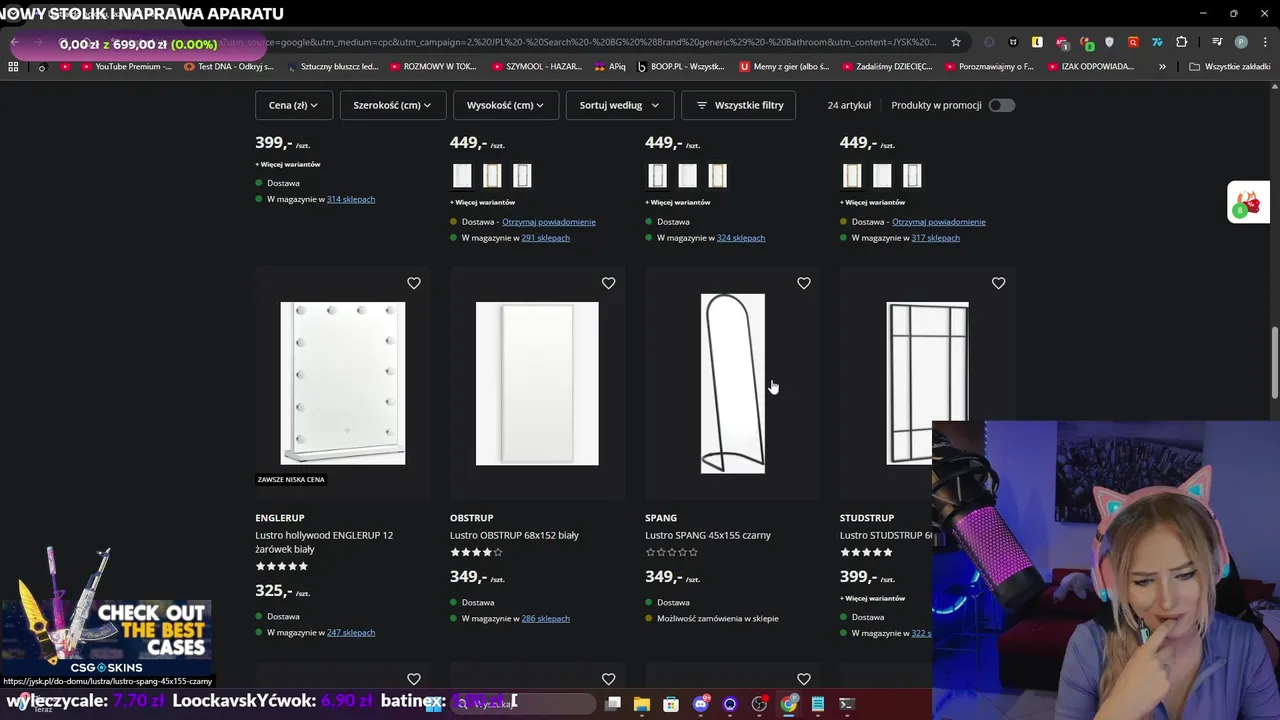Open Discord from the taskbar

tap(701, 704)
